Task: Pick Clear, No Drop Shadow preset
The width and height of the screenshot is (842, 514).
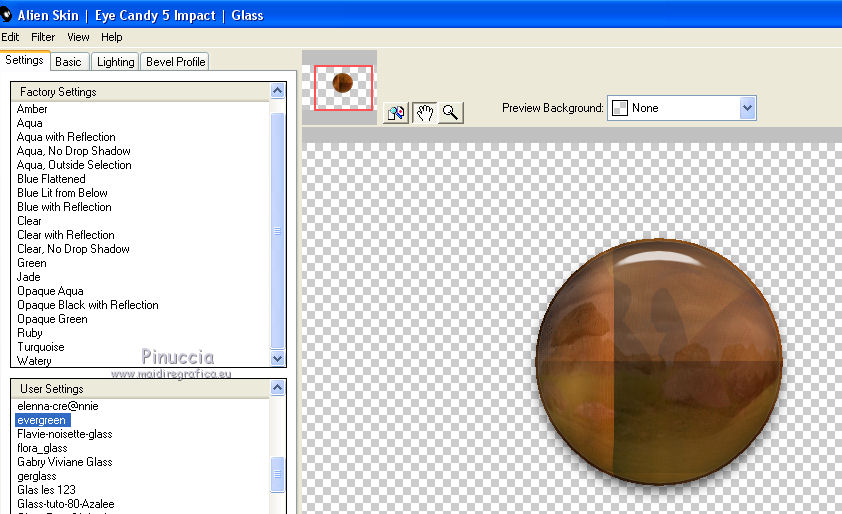Action: click(x=73, y=249)
